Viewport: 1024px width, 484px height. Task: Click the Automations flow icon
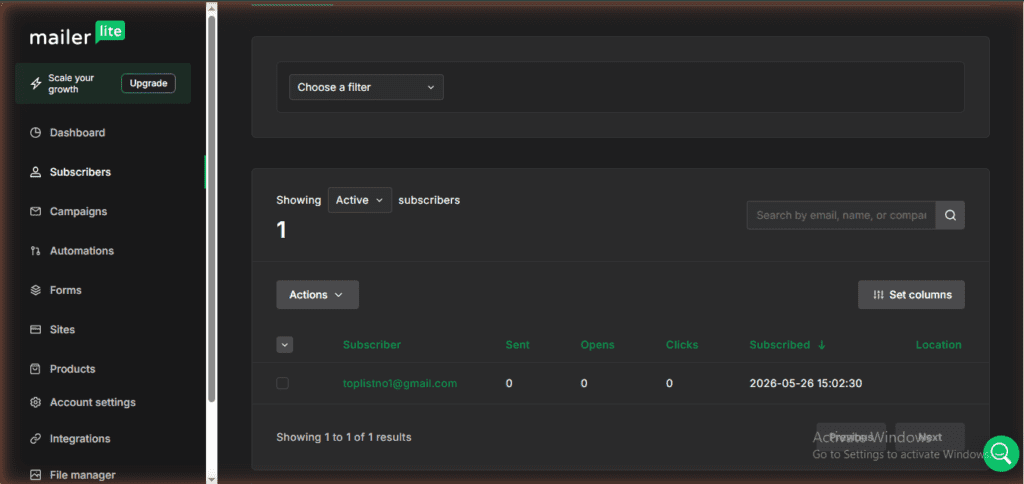point(36,251)
